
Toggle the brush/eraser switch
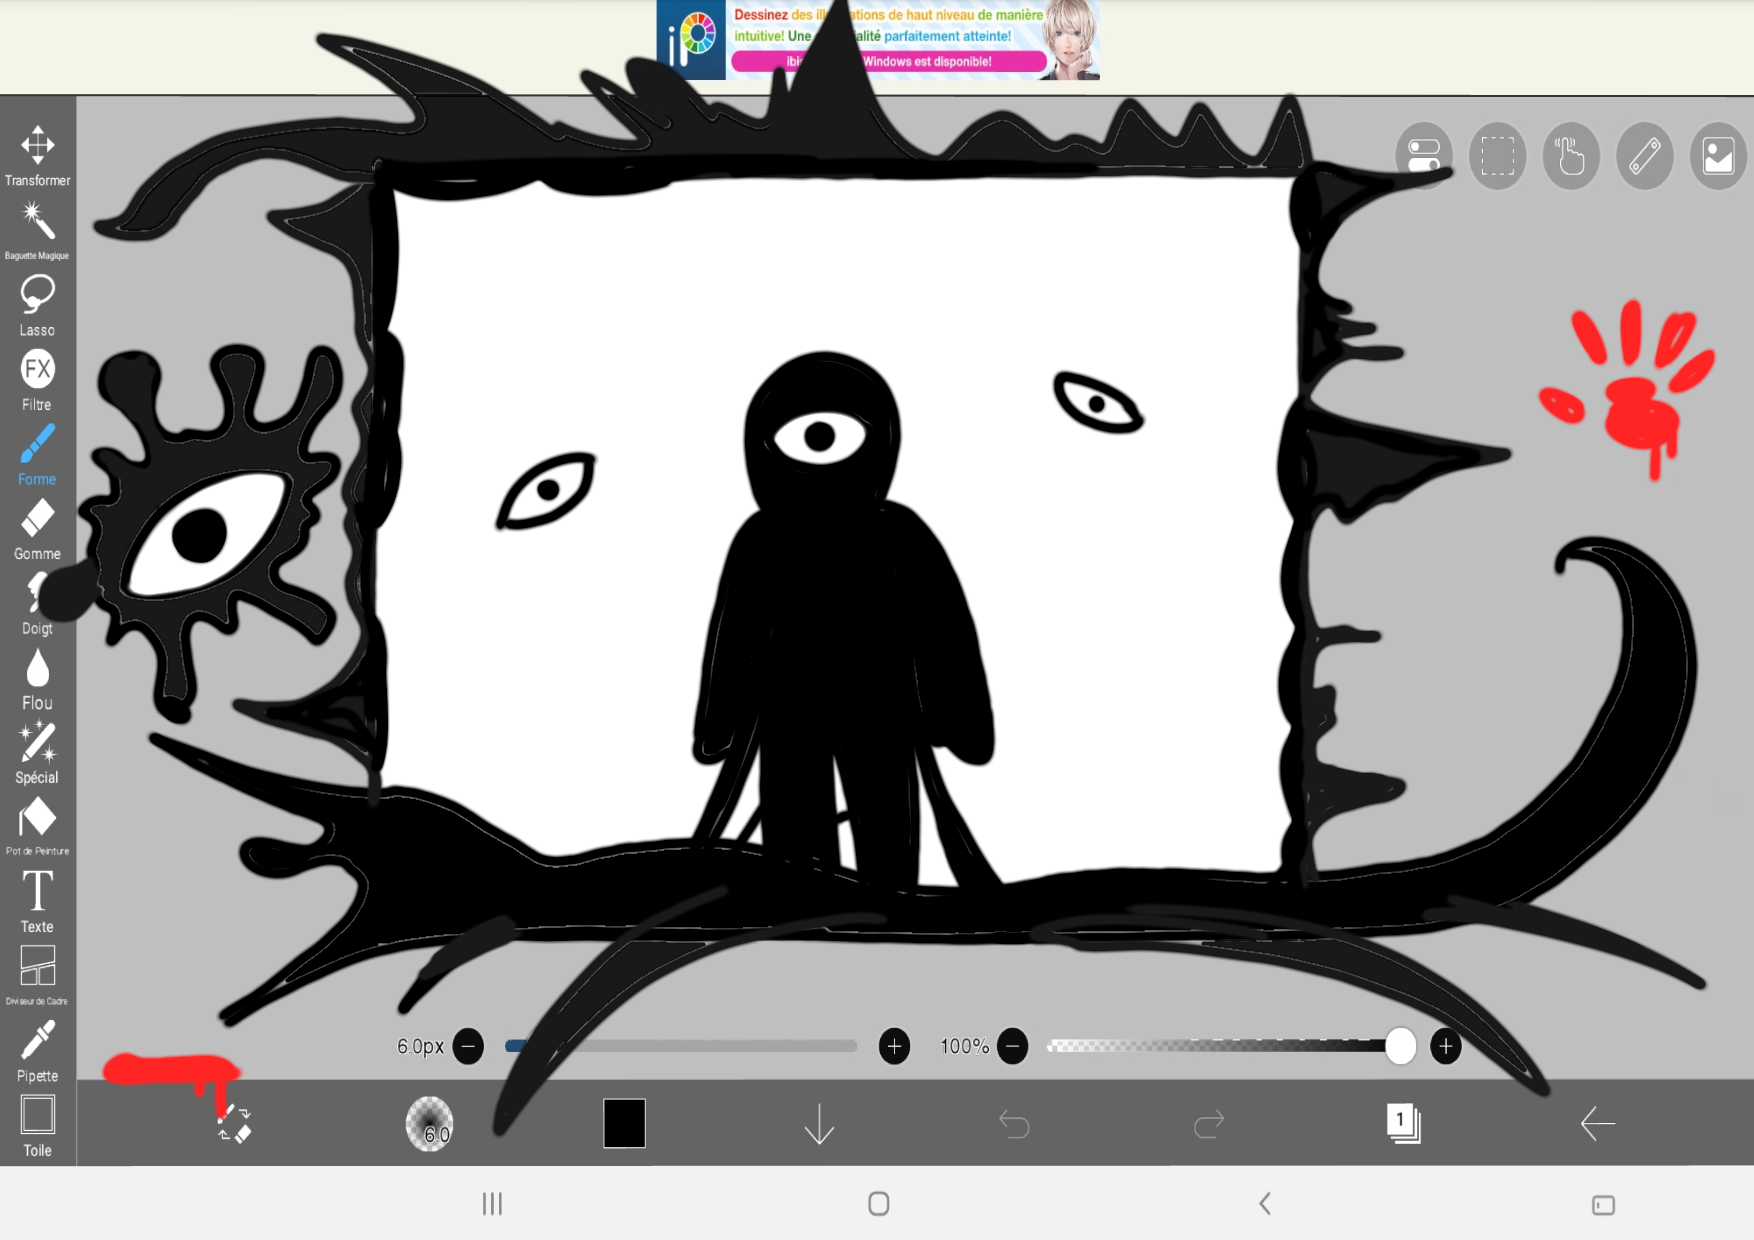(235, 1124)
